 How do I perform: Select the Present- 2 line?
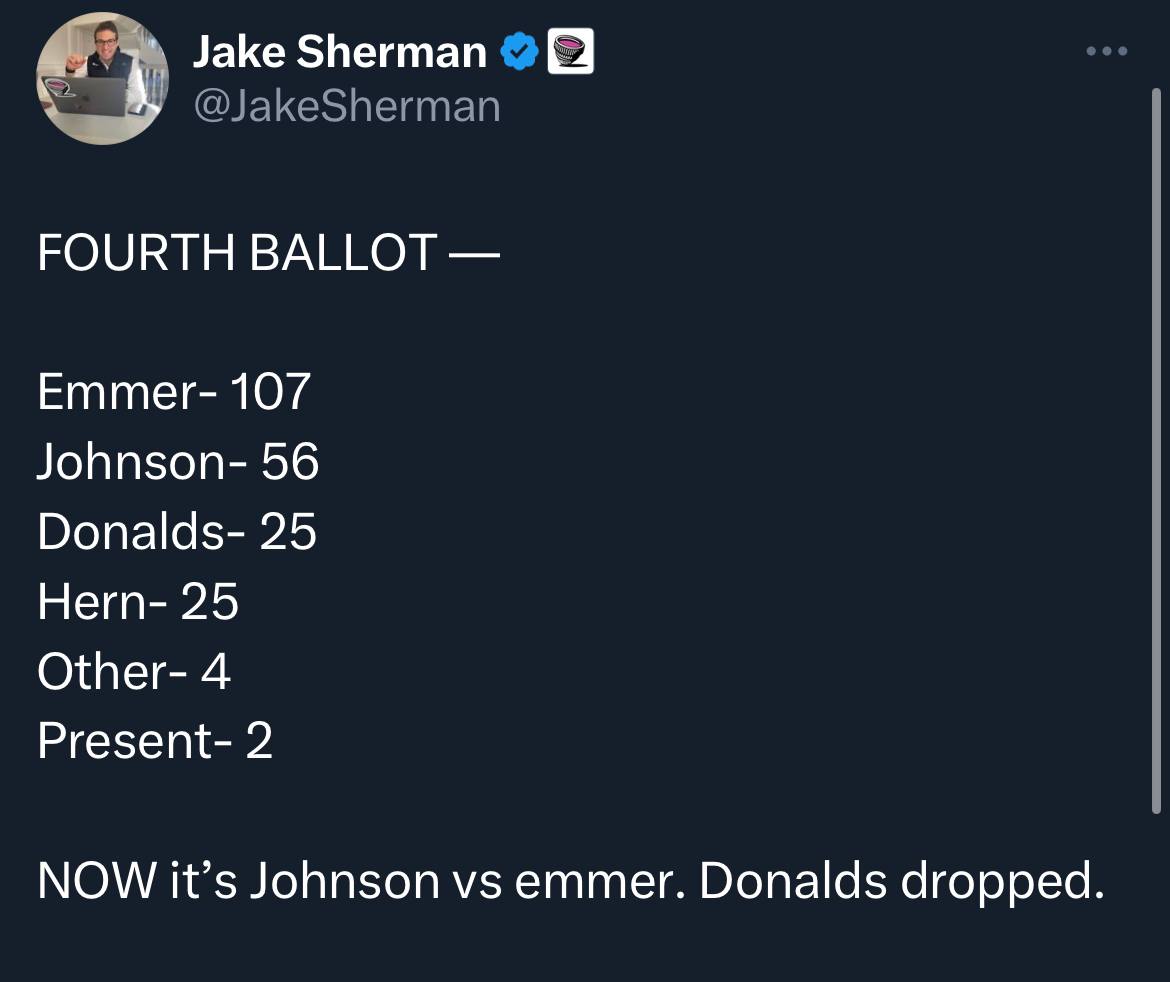click(x=155, y=741)
